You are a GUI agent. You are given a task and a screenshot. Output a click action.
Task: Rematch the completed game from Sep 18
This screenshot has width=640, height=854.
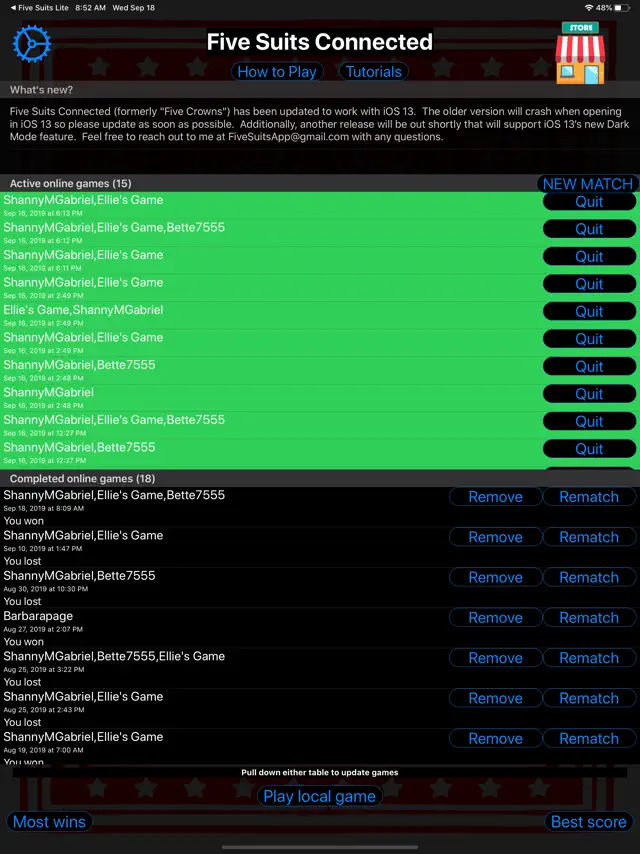[589, 497]
